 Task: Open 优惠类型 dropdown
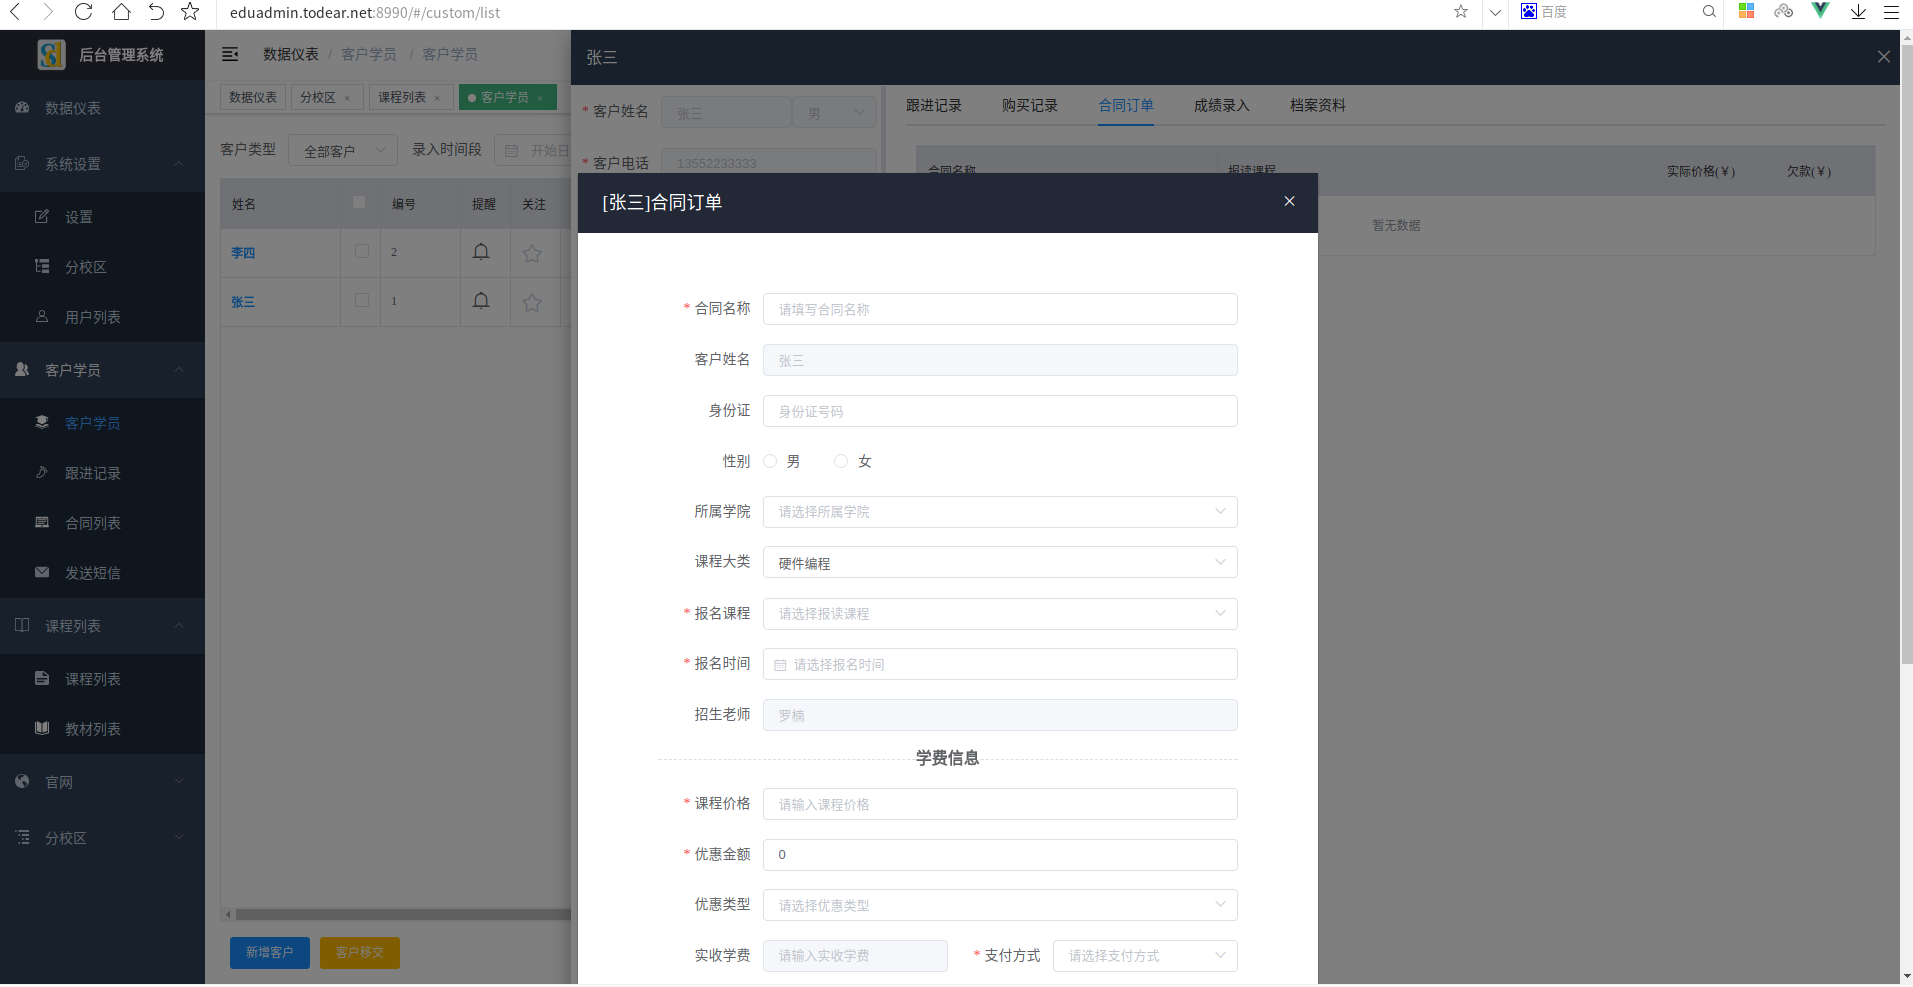coord(1000,905)
